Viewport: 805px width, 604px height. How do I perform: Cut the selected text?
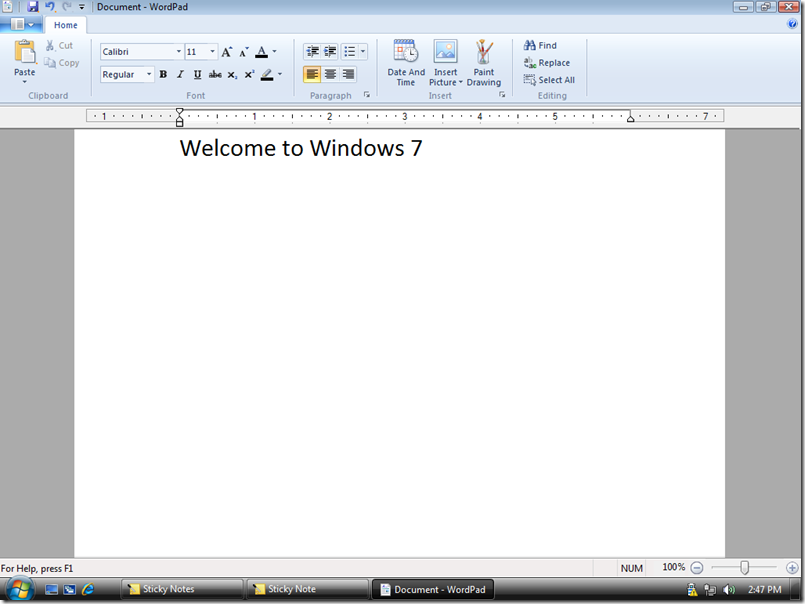(59, 46)
